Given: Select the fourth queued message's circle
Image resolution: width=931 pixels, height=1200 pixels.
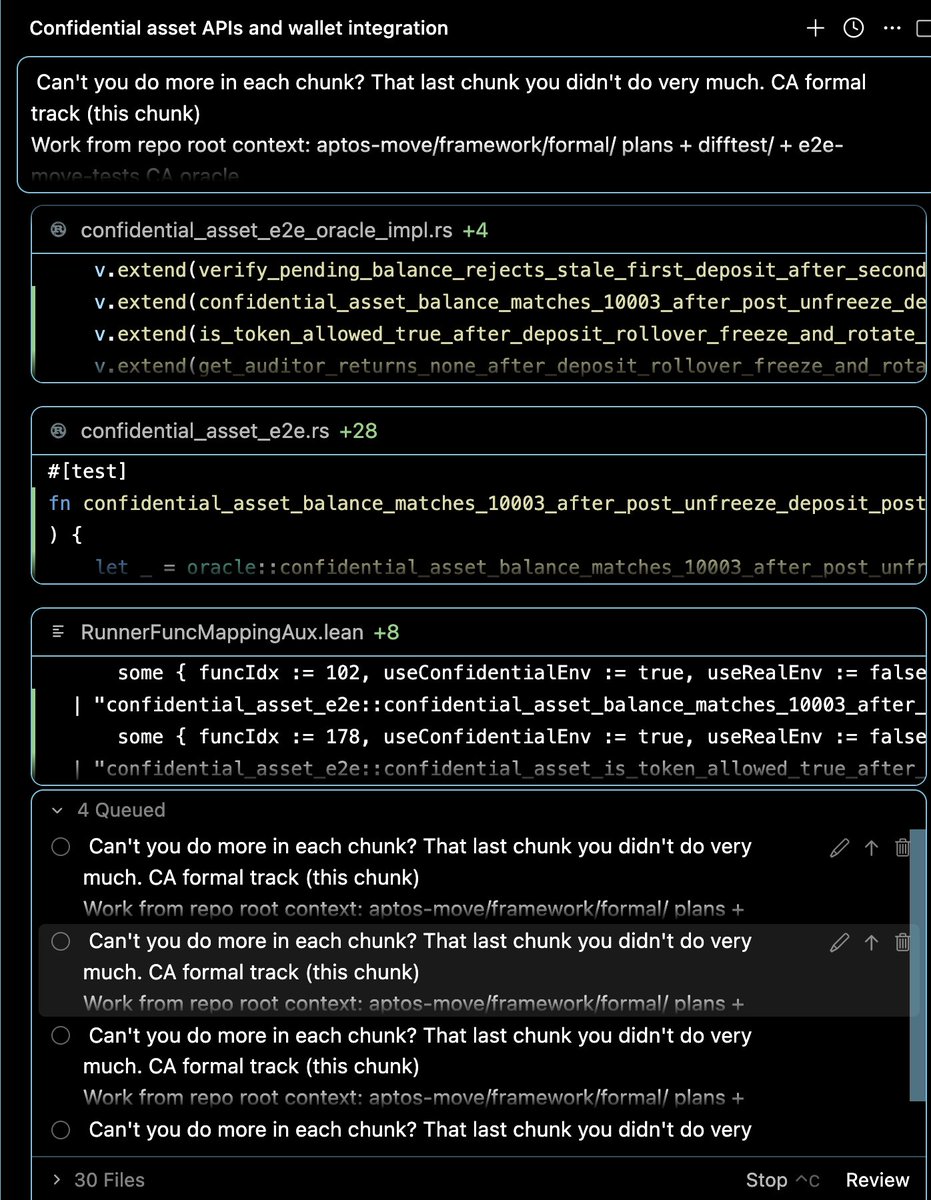Looking at the screenshot, I should pyautogui.click(x=60, y=1130).
